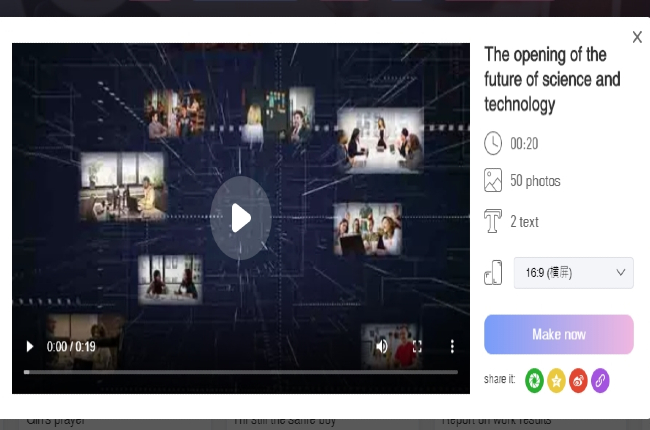This screenshot has height=430, width=650.
Task: Play the video with the center play button
Action: (240, 217)
